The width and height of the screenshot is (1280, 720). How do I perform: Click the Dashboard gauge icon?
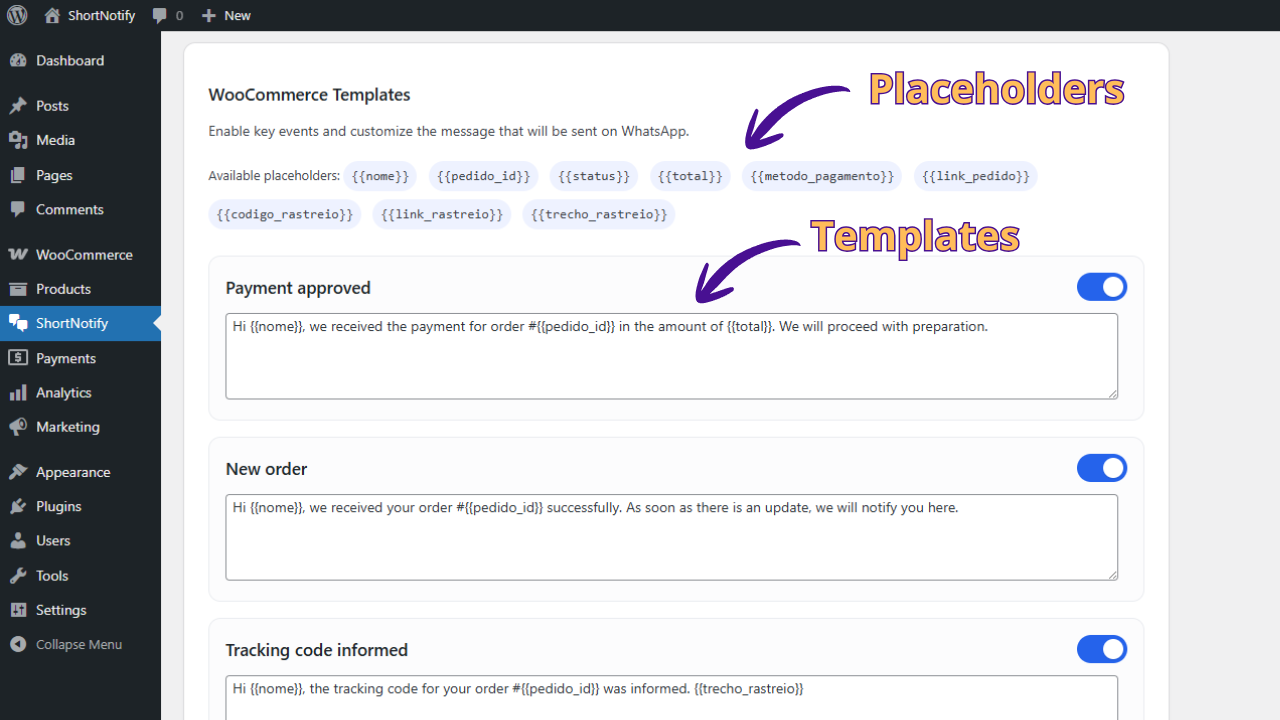pos(18,61)
